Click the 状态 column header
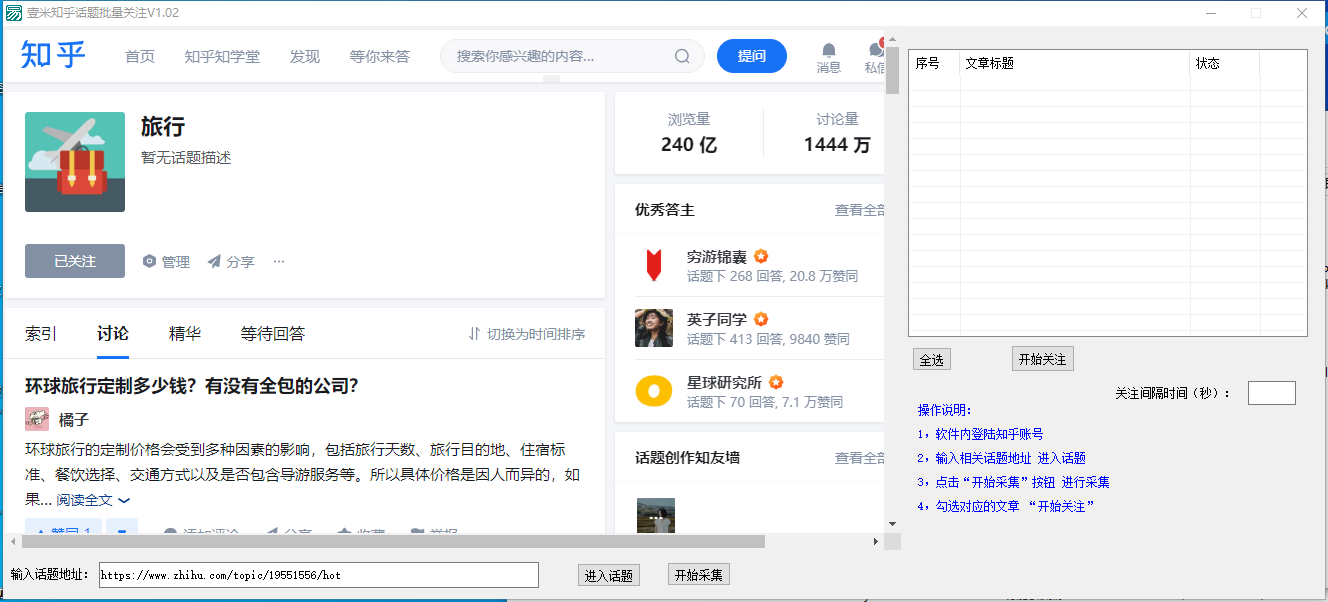The height and width of the screenshot is (602, 1328). pyautogui.click(x=1225, y=63)
